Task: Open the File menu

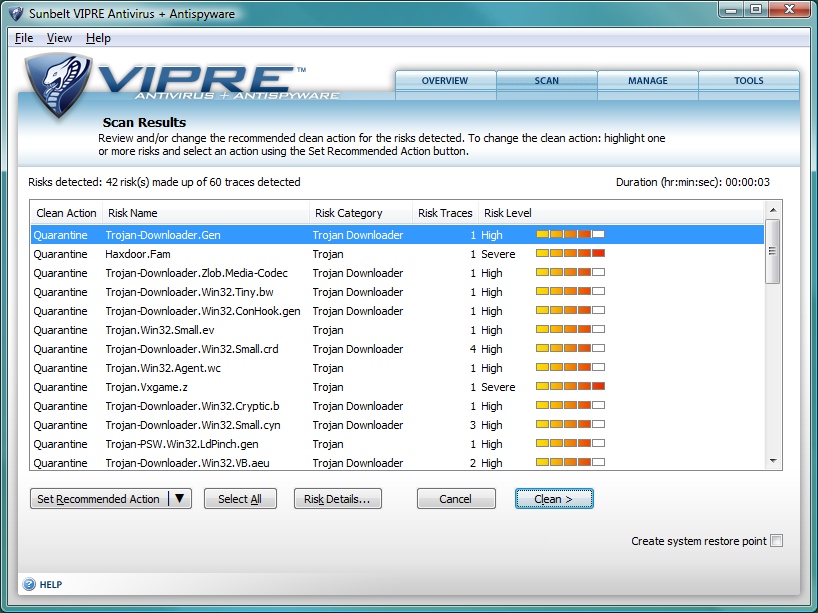Action: pos(24,38)
